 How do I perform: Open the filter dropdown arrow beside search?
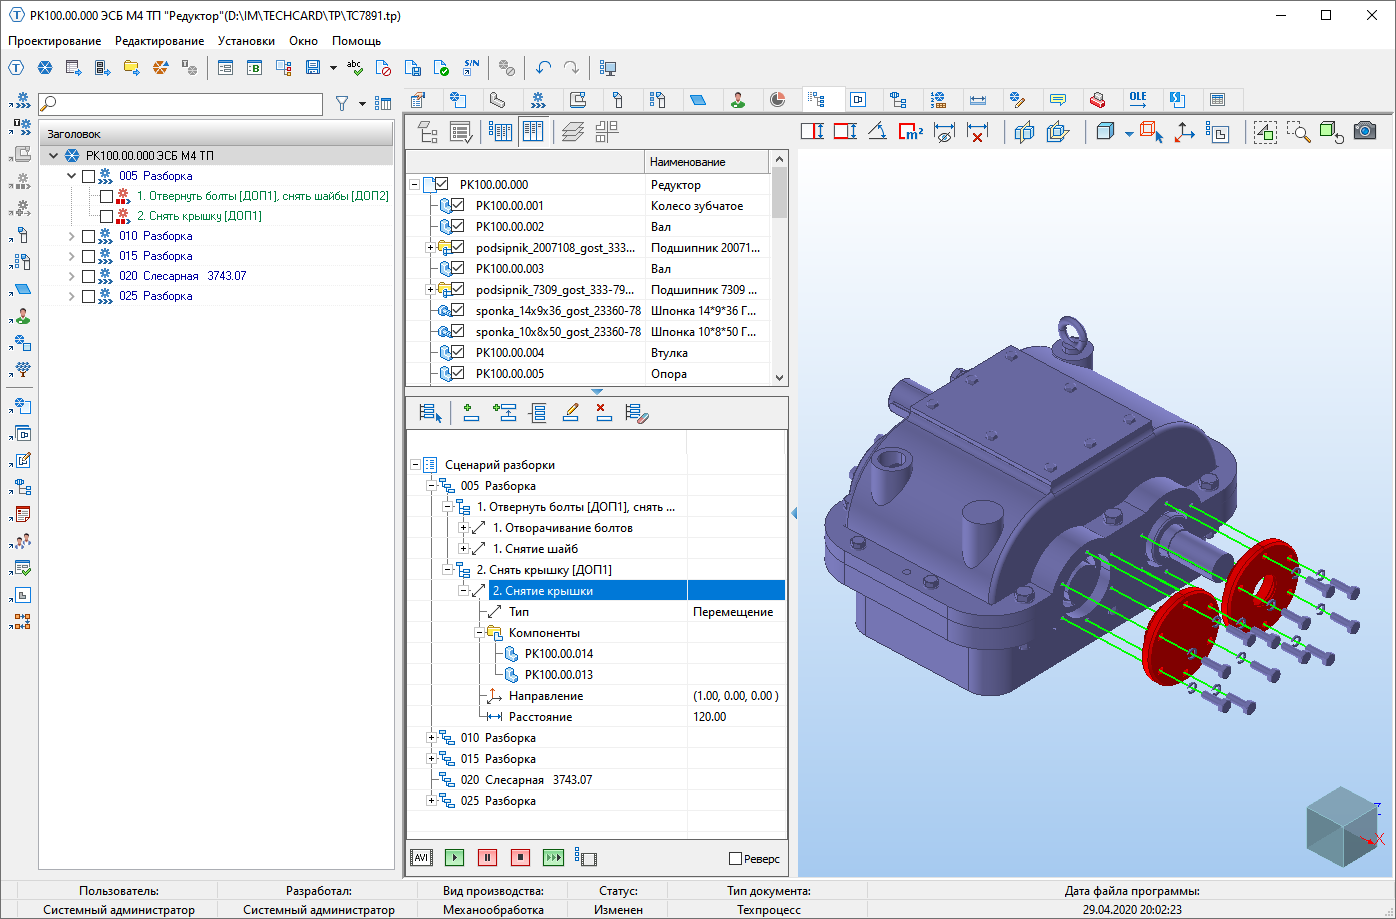click(x=360, y=103)
